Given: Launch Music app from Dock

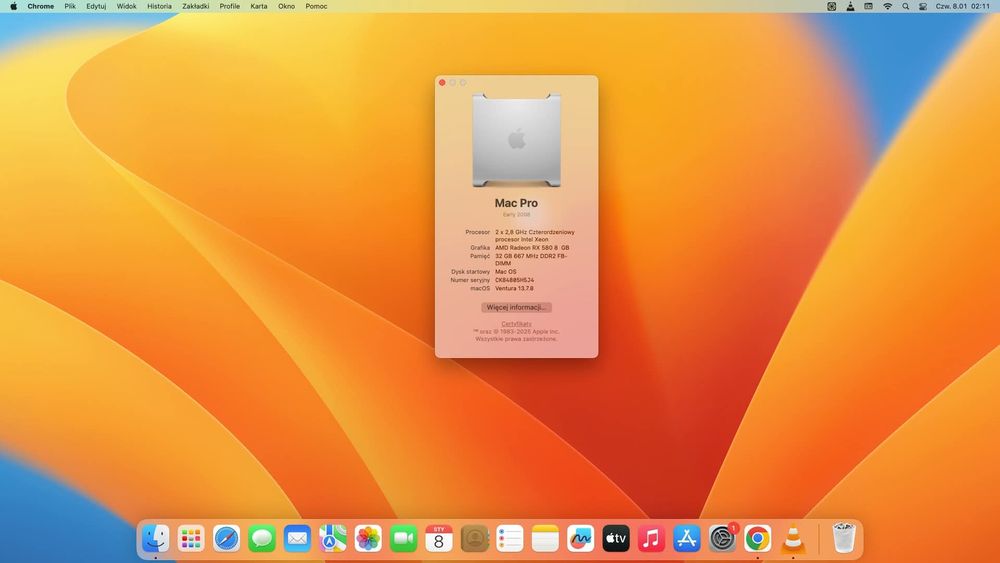Looking at the screenshot, I should tap(651, 539).
